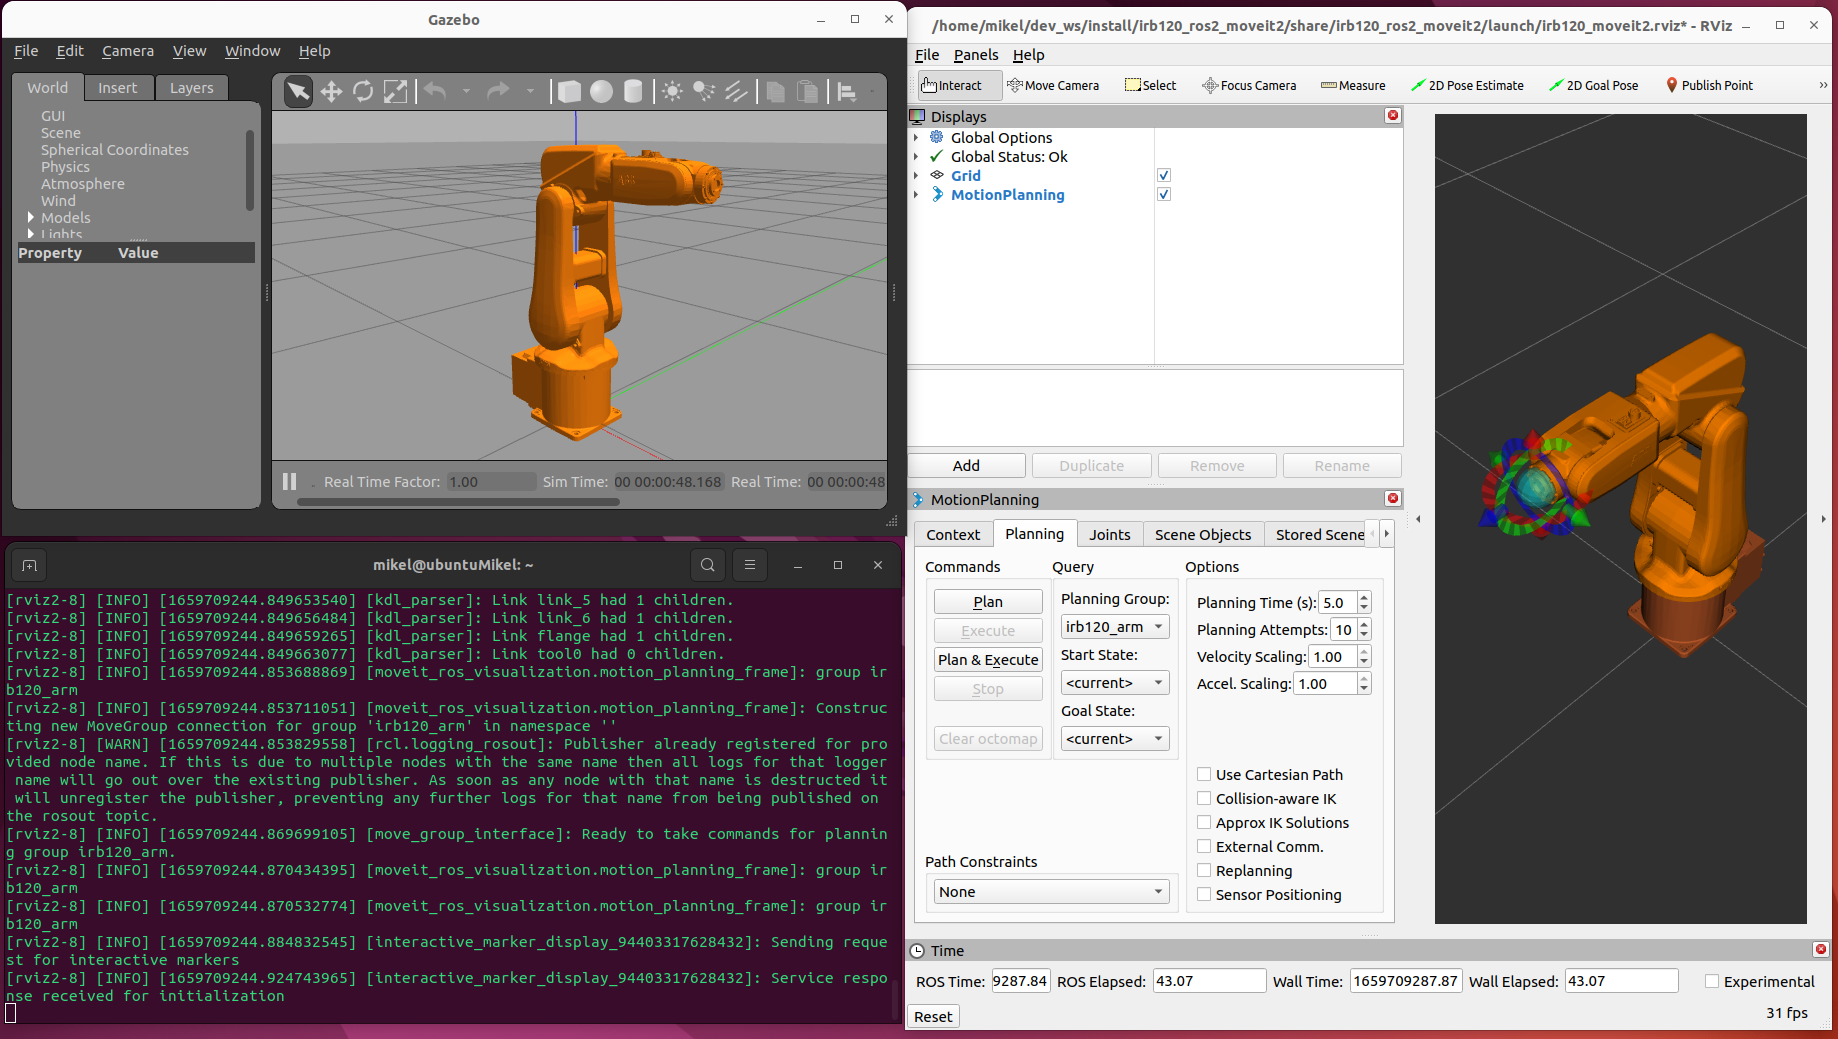The width and height of the screenshot is (1838, 1039).
Task: Insert a cylinder shape in Gazebo
Action: pos(633,92)
